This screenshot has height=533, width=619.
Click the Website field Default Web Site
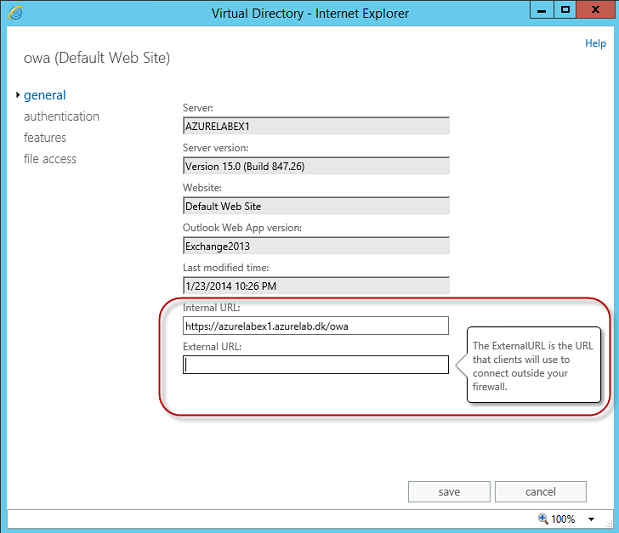[x=316, y=206]
